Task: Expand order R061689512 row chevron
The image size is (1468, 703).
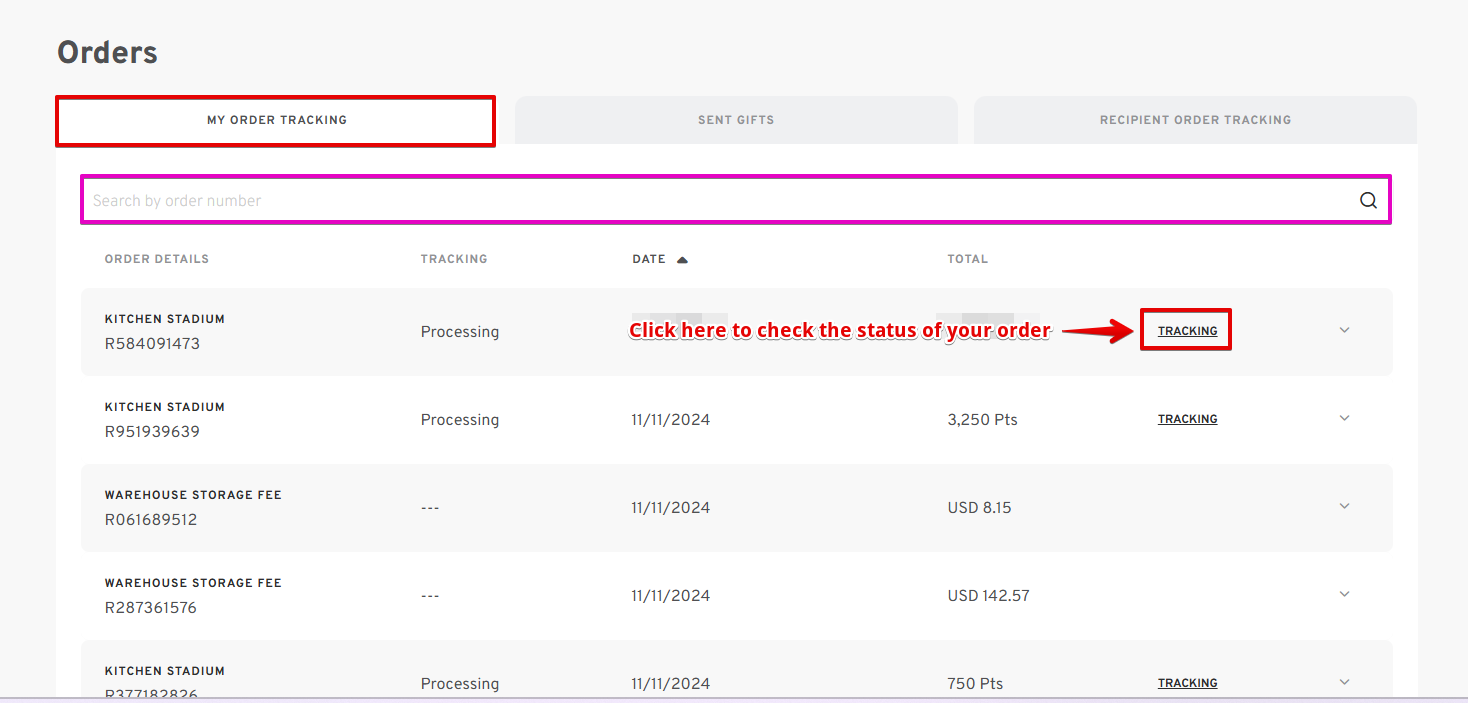Action: 1344,506
